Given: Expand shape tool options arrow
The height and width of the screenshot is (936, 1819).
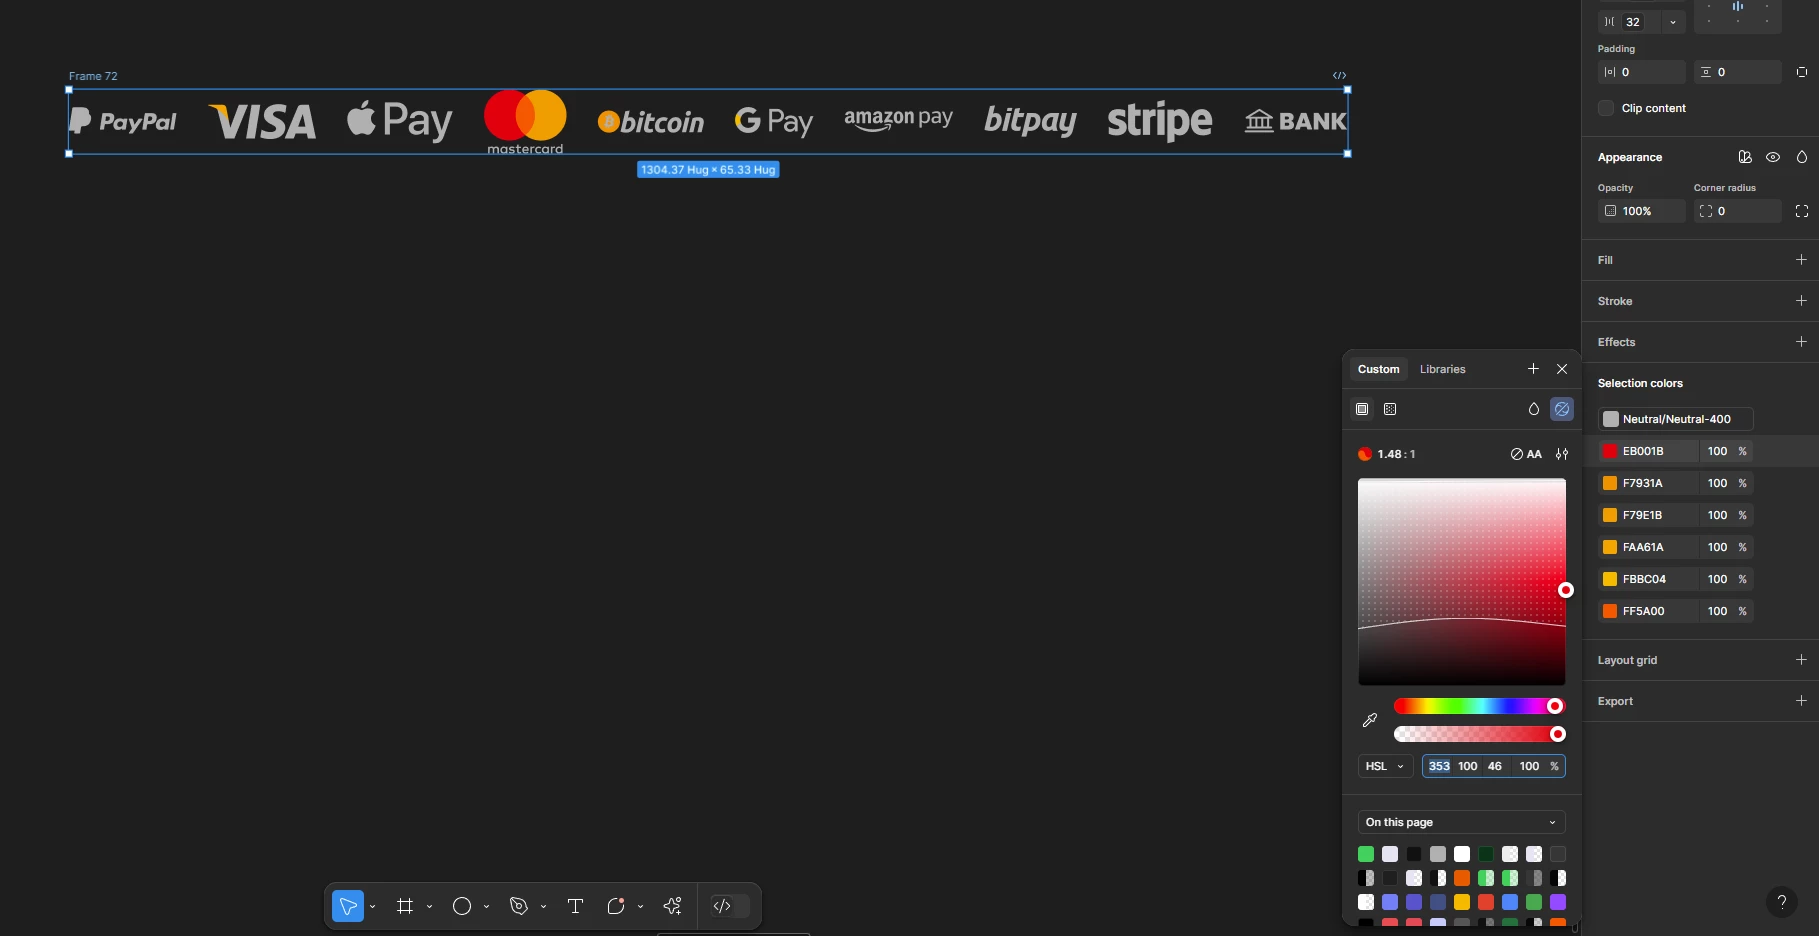Looking at the screenshot, I should tap(486, 907).
